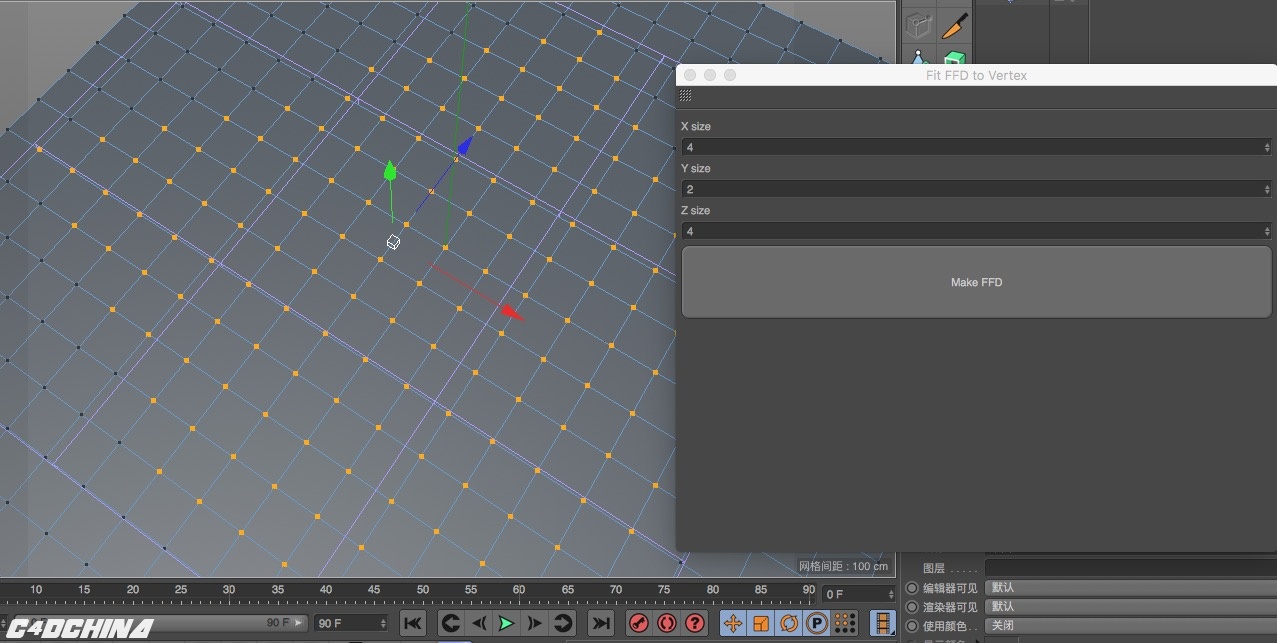Click the Fit FFD to Vertex title bar
1277x643 pixels.
(976, 75)
